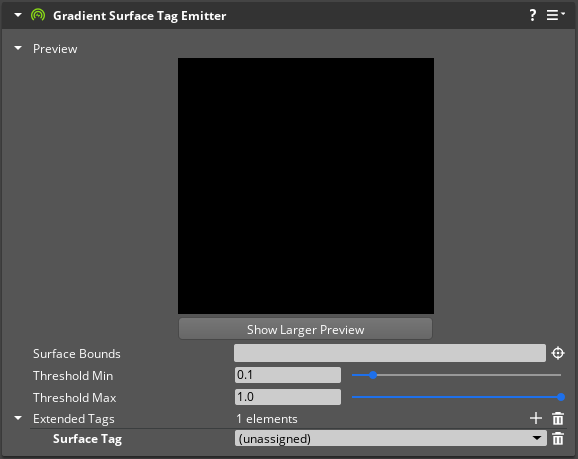Click the Surface Tag label

pos(87,439)
